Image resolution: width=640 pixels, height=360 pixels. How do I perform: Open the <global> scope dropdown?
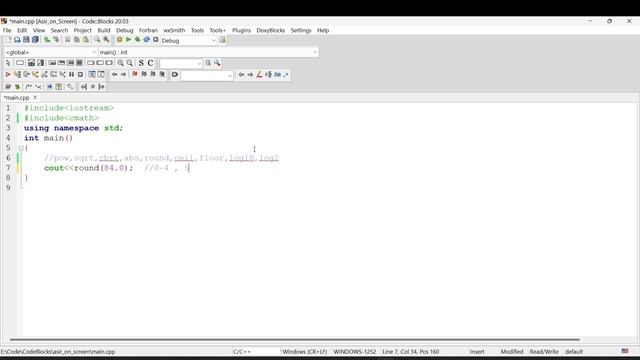click(51, 52)
